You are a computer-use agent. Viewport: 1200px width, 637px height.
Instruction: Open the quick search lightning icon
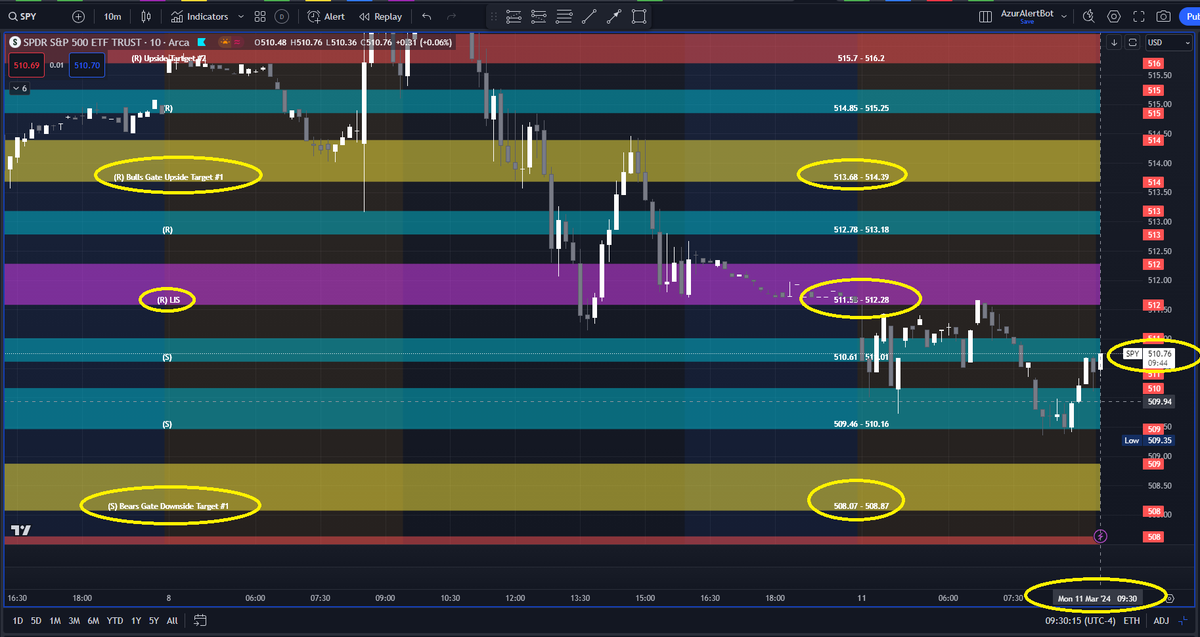(x=1088, y=17)
